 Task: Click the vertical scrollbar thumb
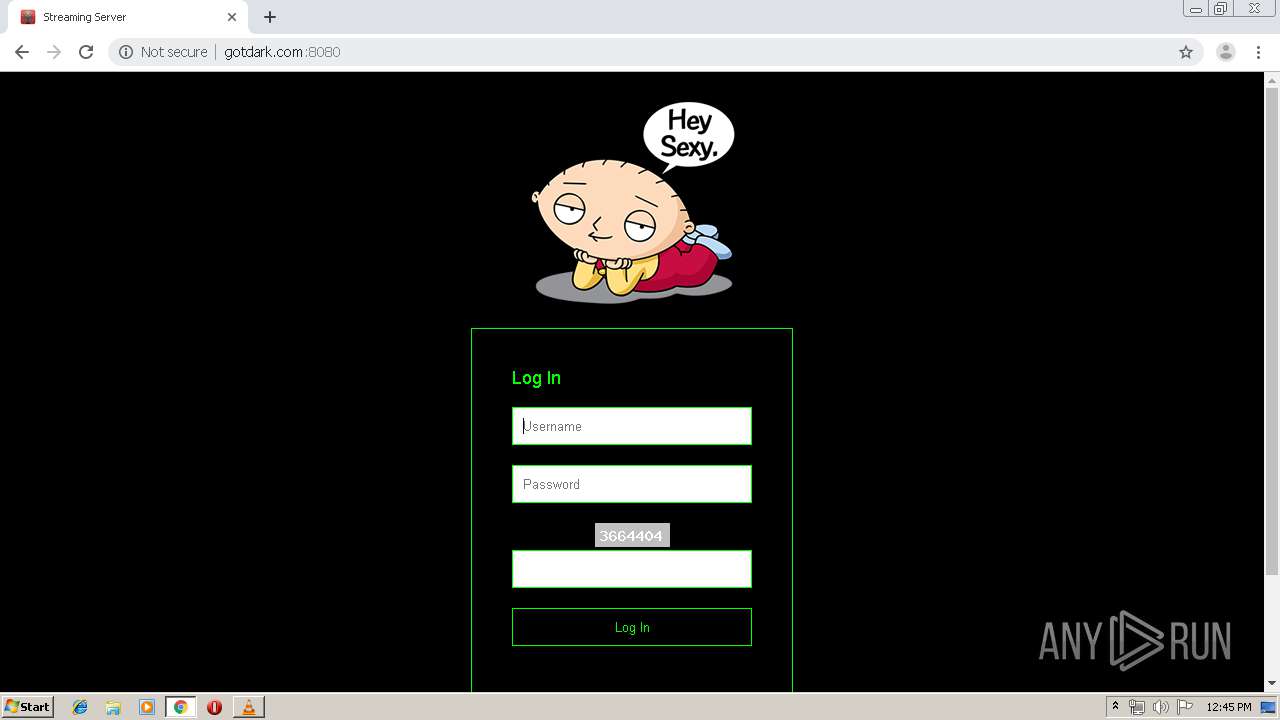coord(1272,330)
